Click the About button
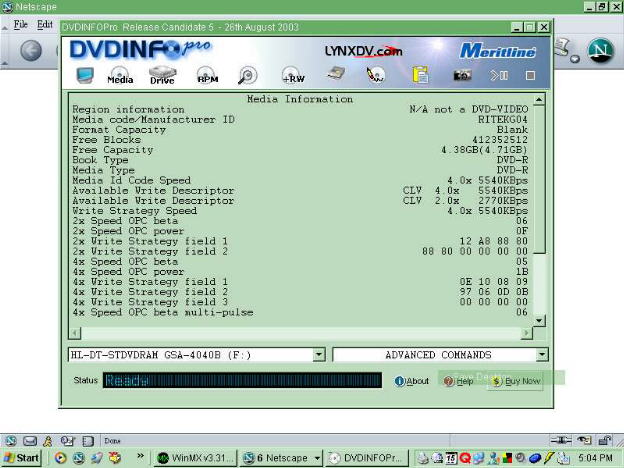The height and width of the screenshot is (468, 624). [411, 381]
